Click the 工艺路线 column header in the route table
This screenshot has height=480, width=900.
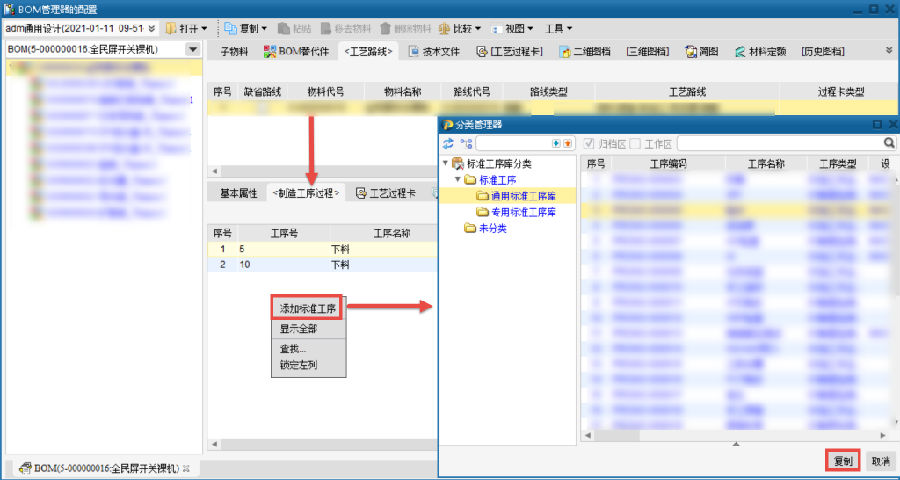tap(687, 91)
